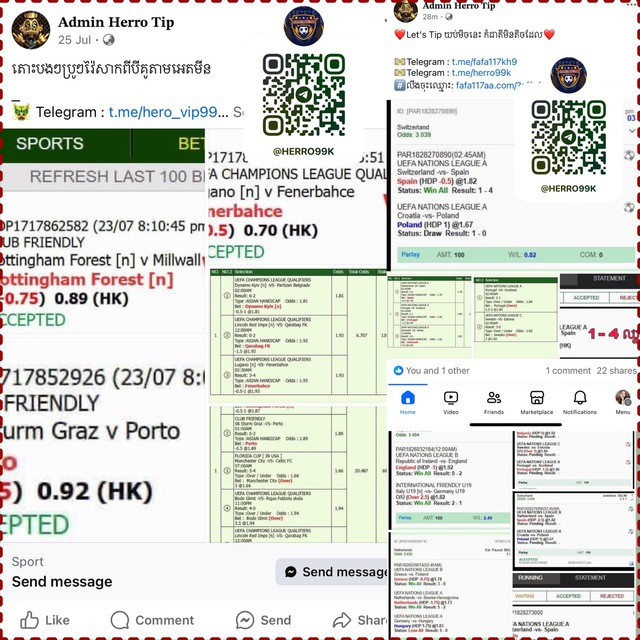Click the public globe icon beside 25 Jul

click(x=109, y=40)
